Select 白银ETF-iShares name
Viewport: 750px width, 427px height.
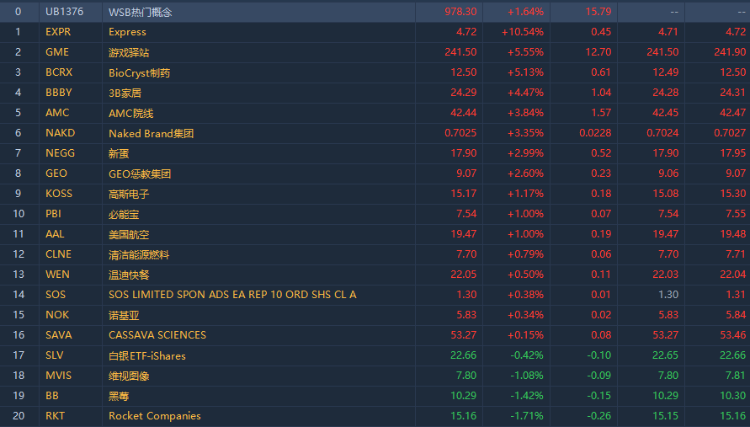click(147, 356)
